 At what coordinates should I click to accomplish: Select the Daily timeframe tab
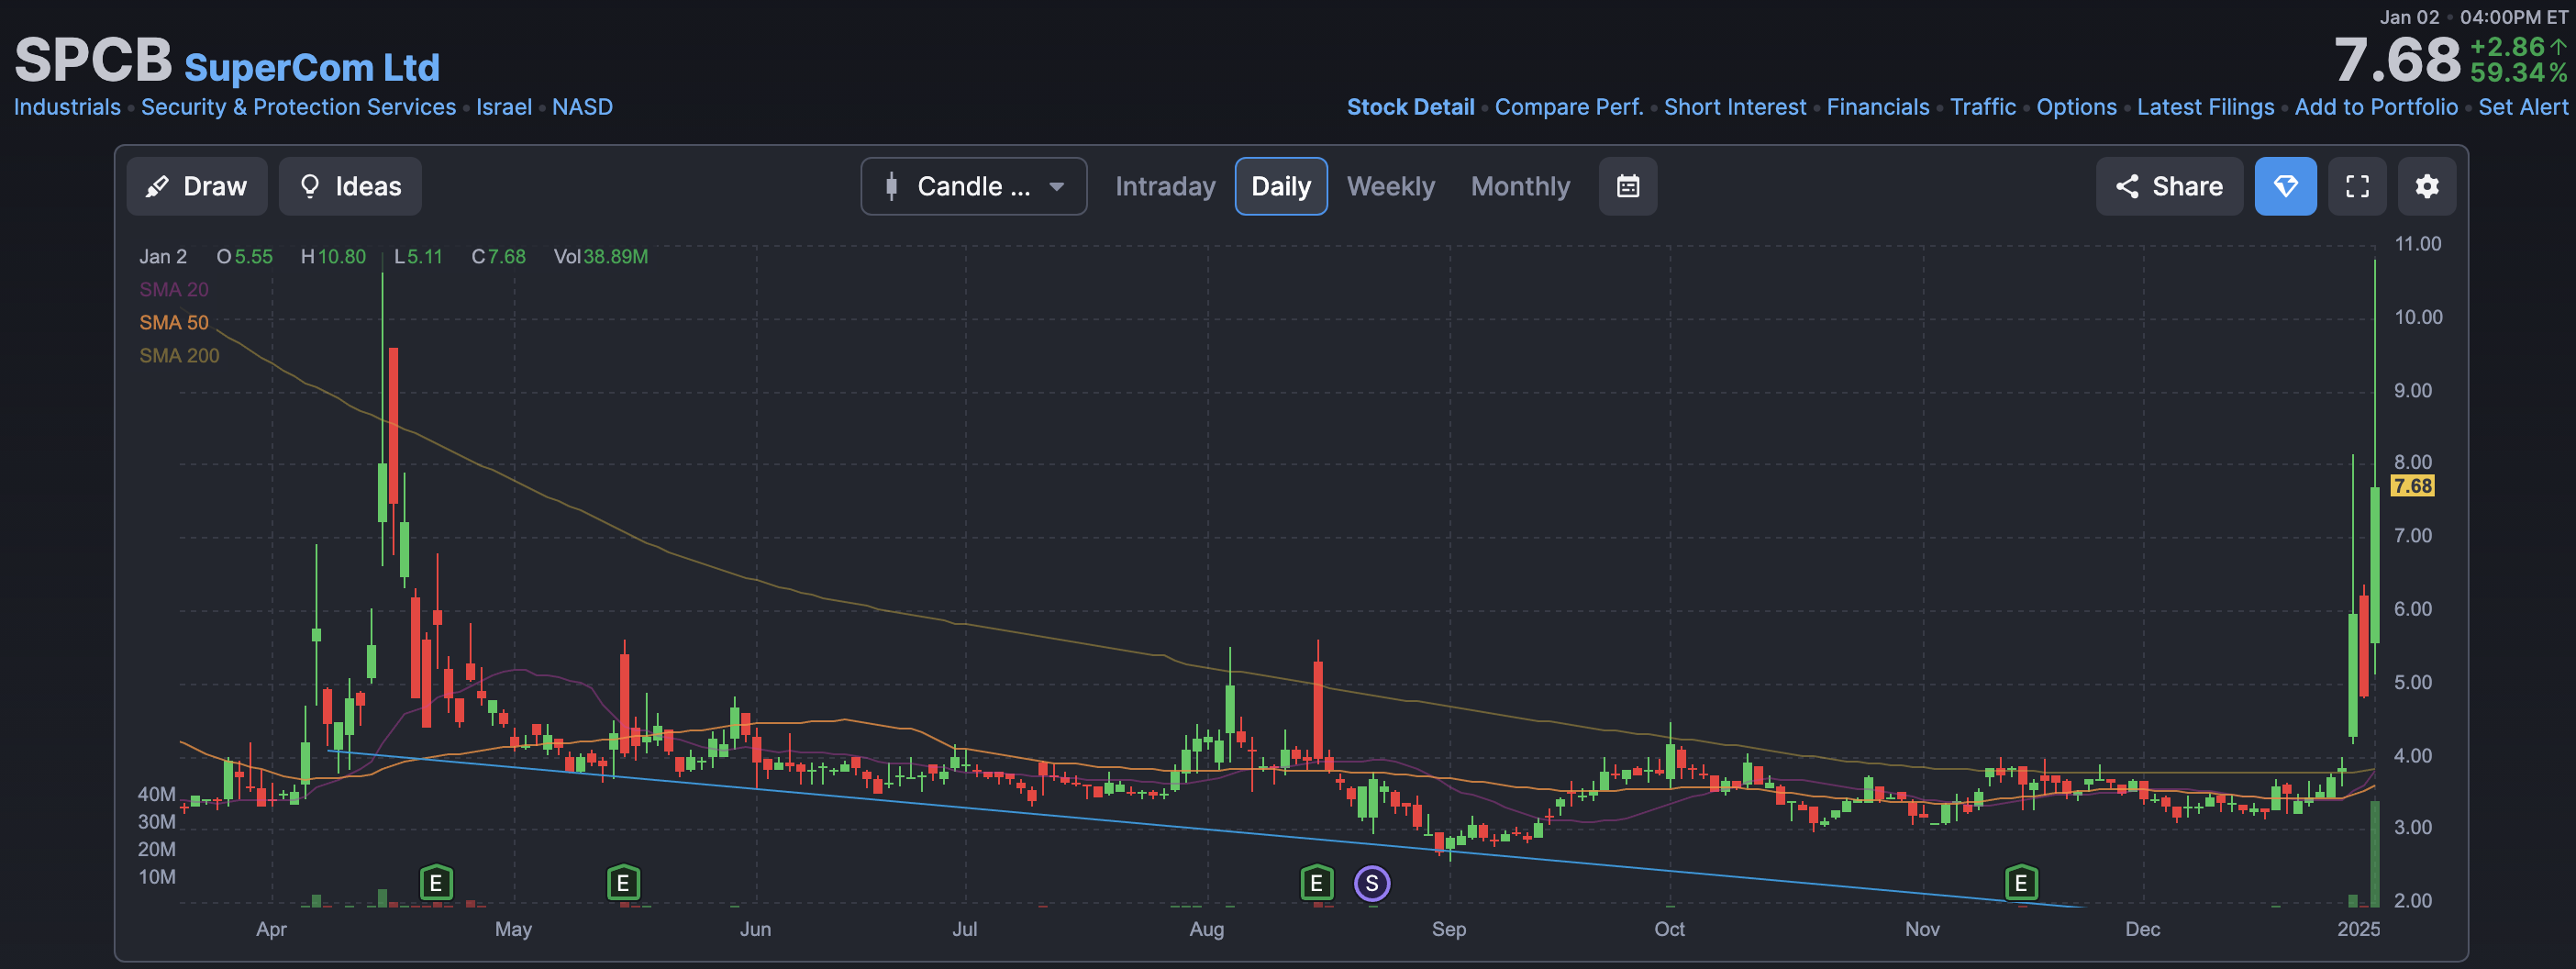pos(1281,186)
